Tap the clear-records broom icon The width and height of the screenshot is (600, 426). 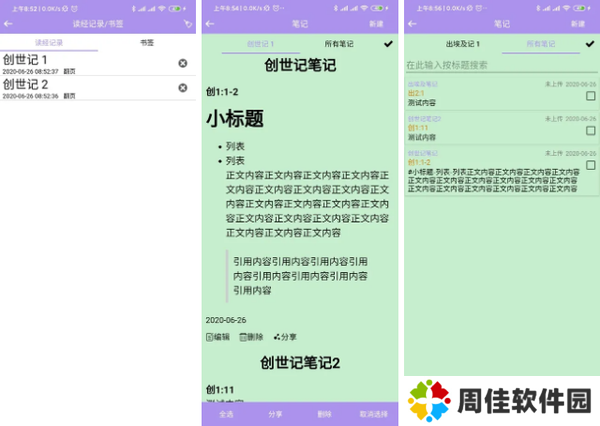pyautogui.click(x=188, y=24)
